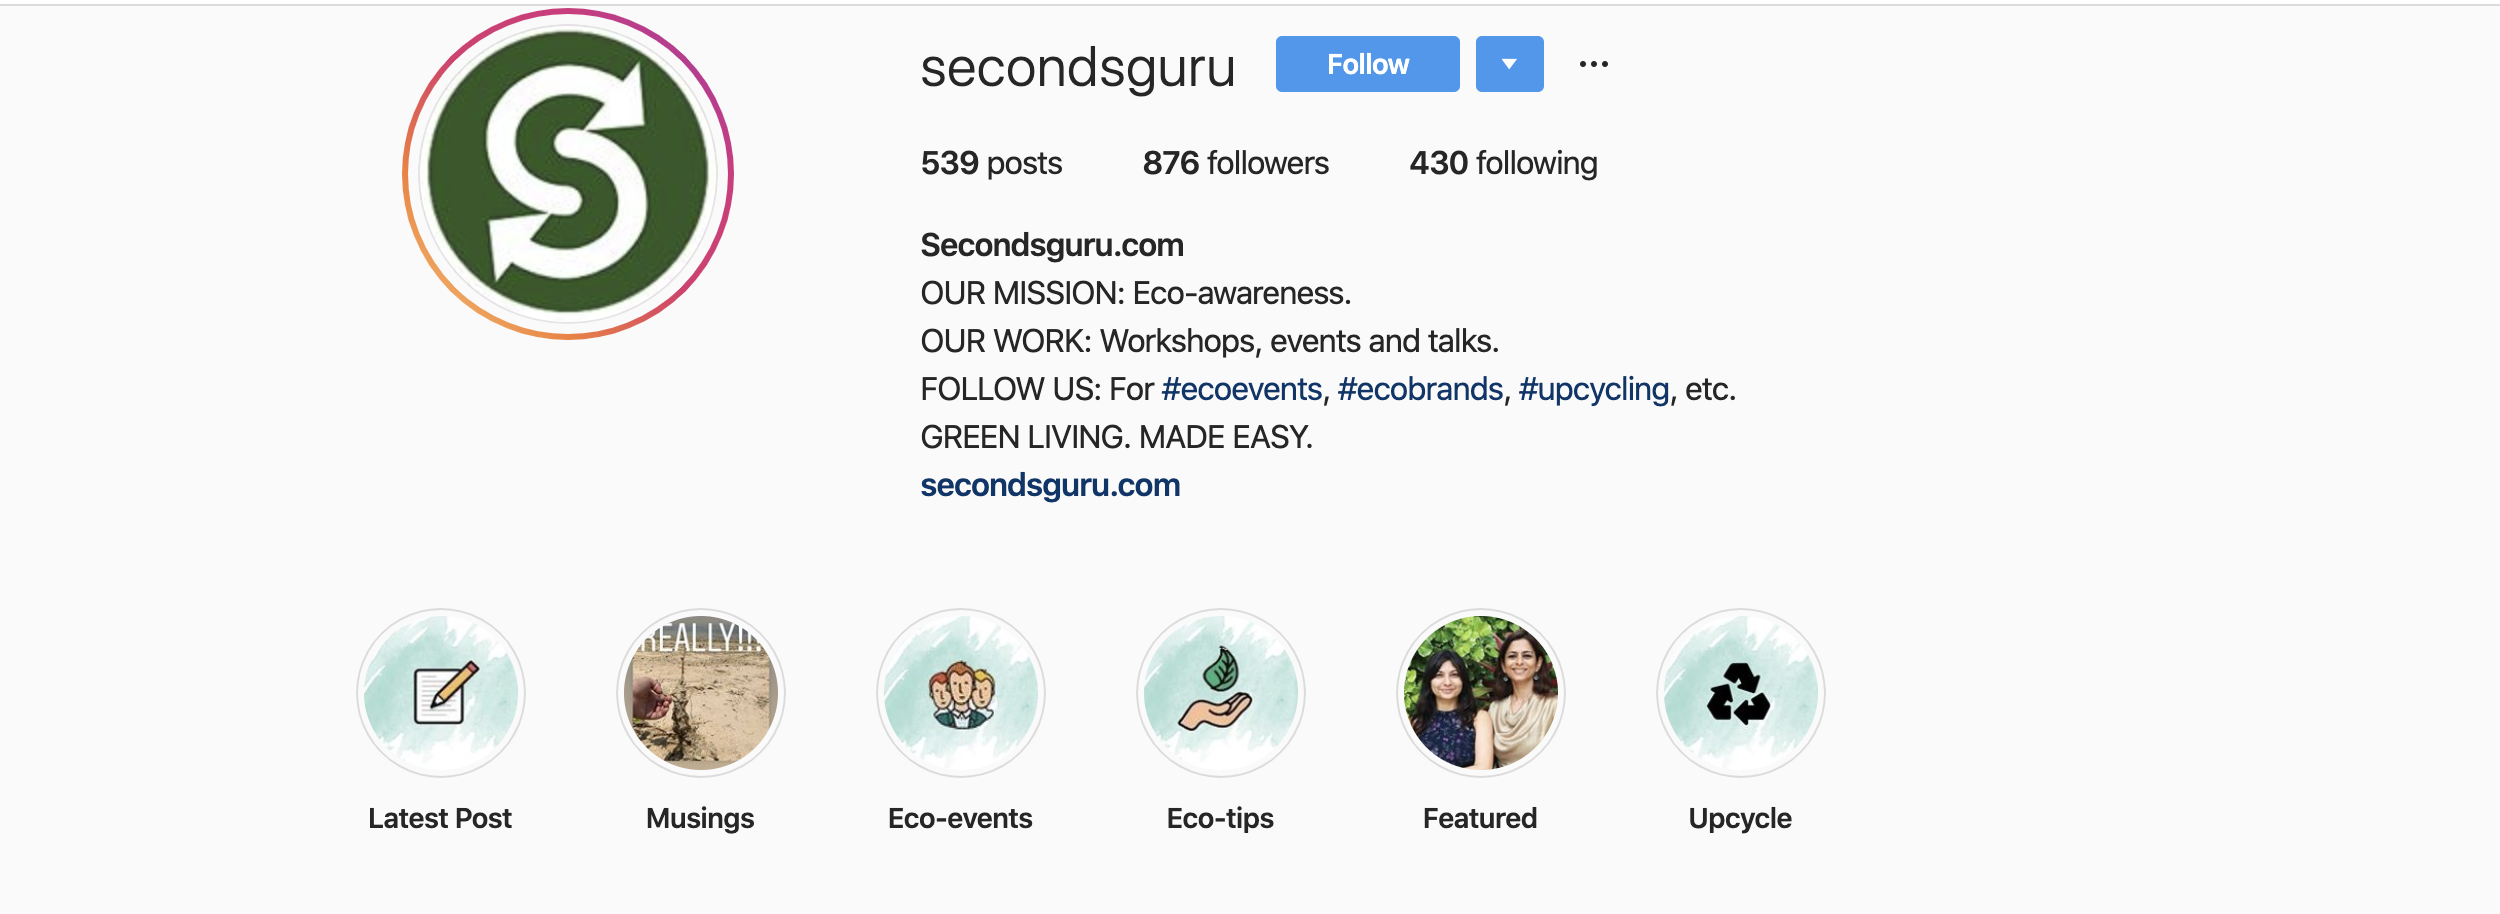
Task: Open the Musings highlight thumbnail
Action: pyautogui.click(x=701, y=693)
